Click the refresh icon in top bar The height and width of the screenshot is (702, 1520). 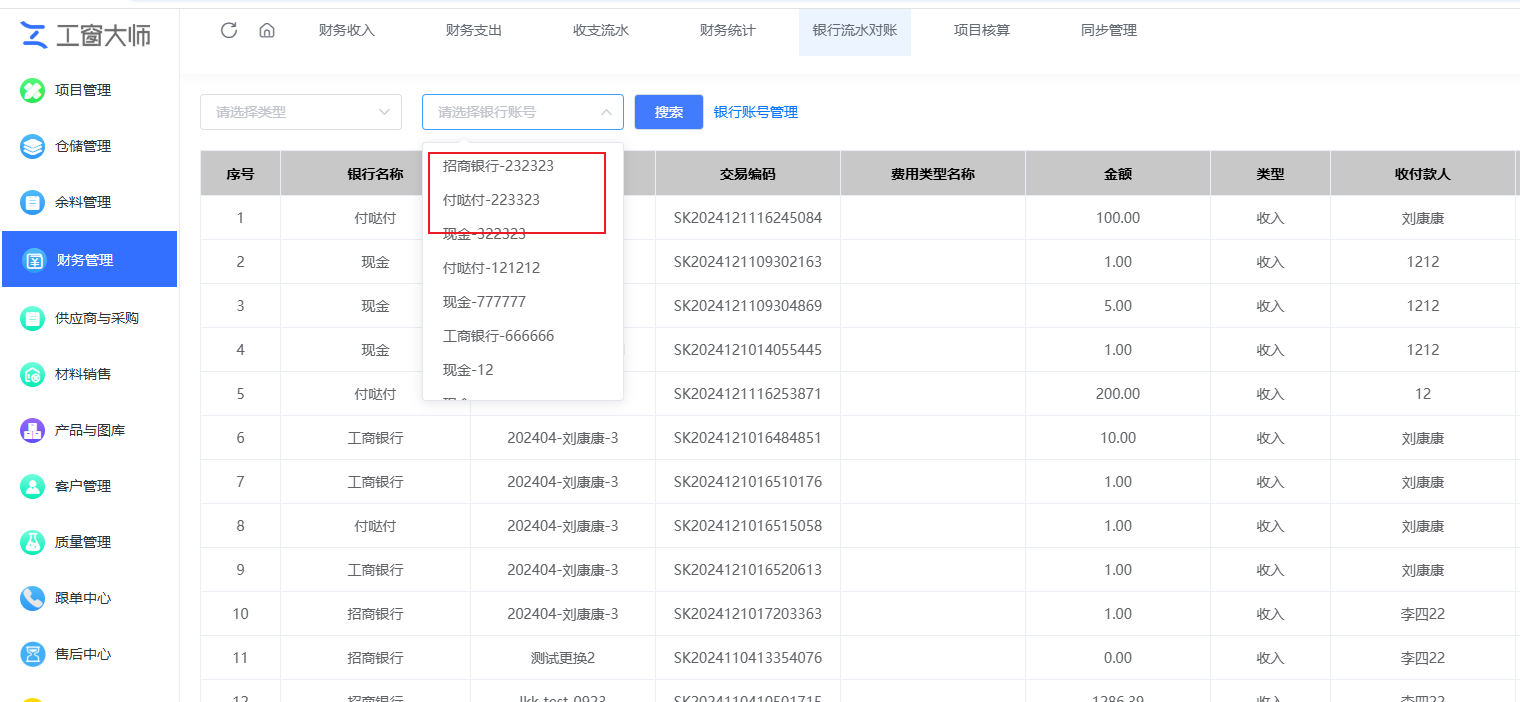click(229, 30)
